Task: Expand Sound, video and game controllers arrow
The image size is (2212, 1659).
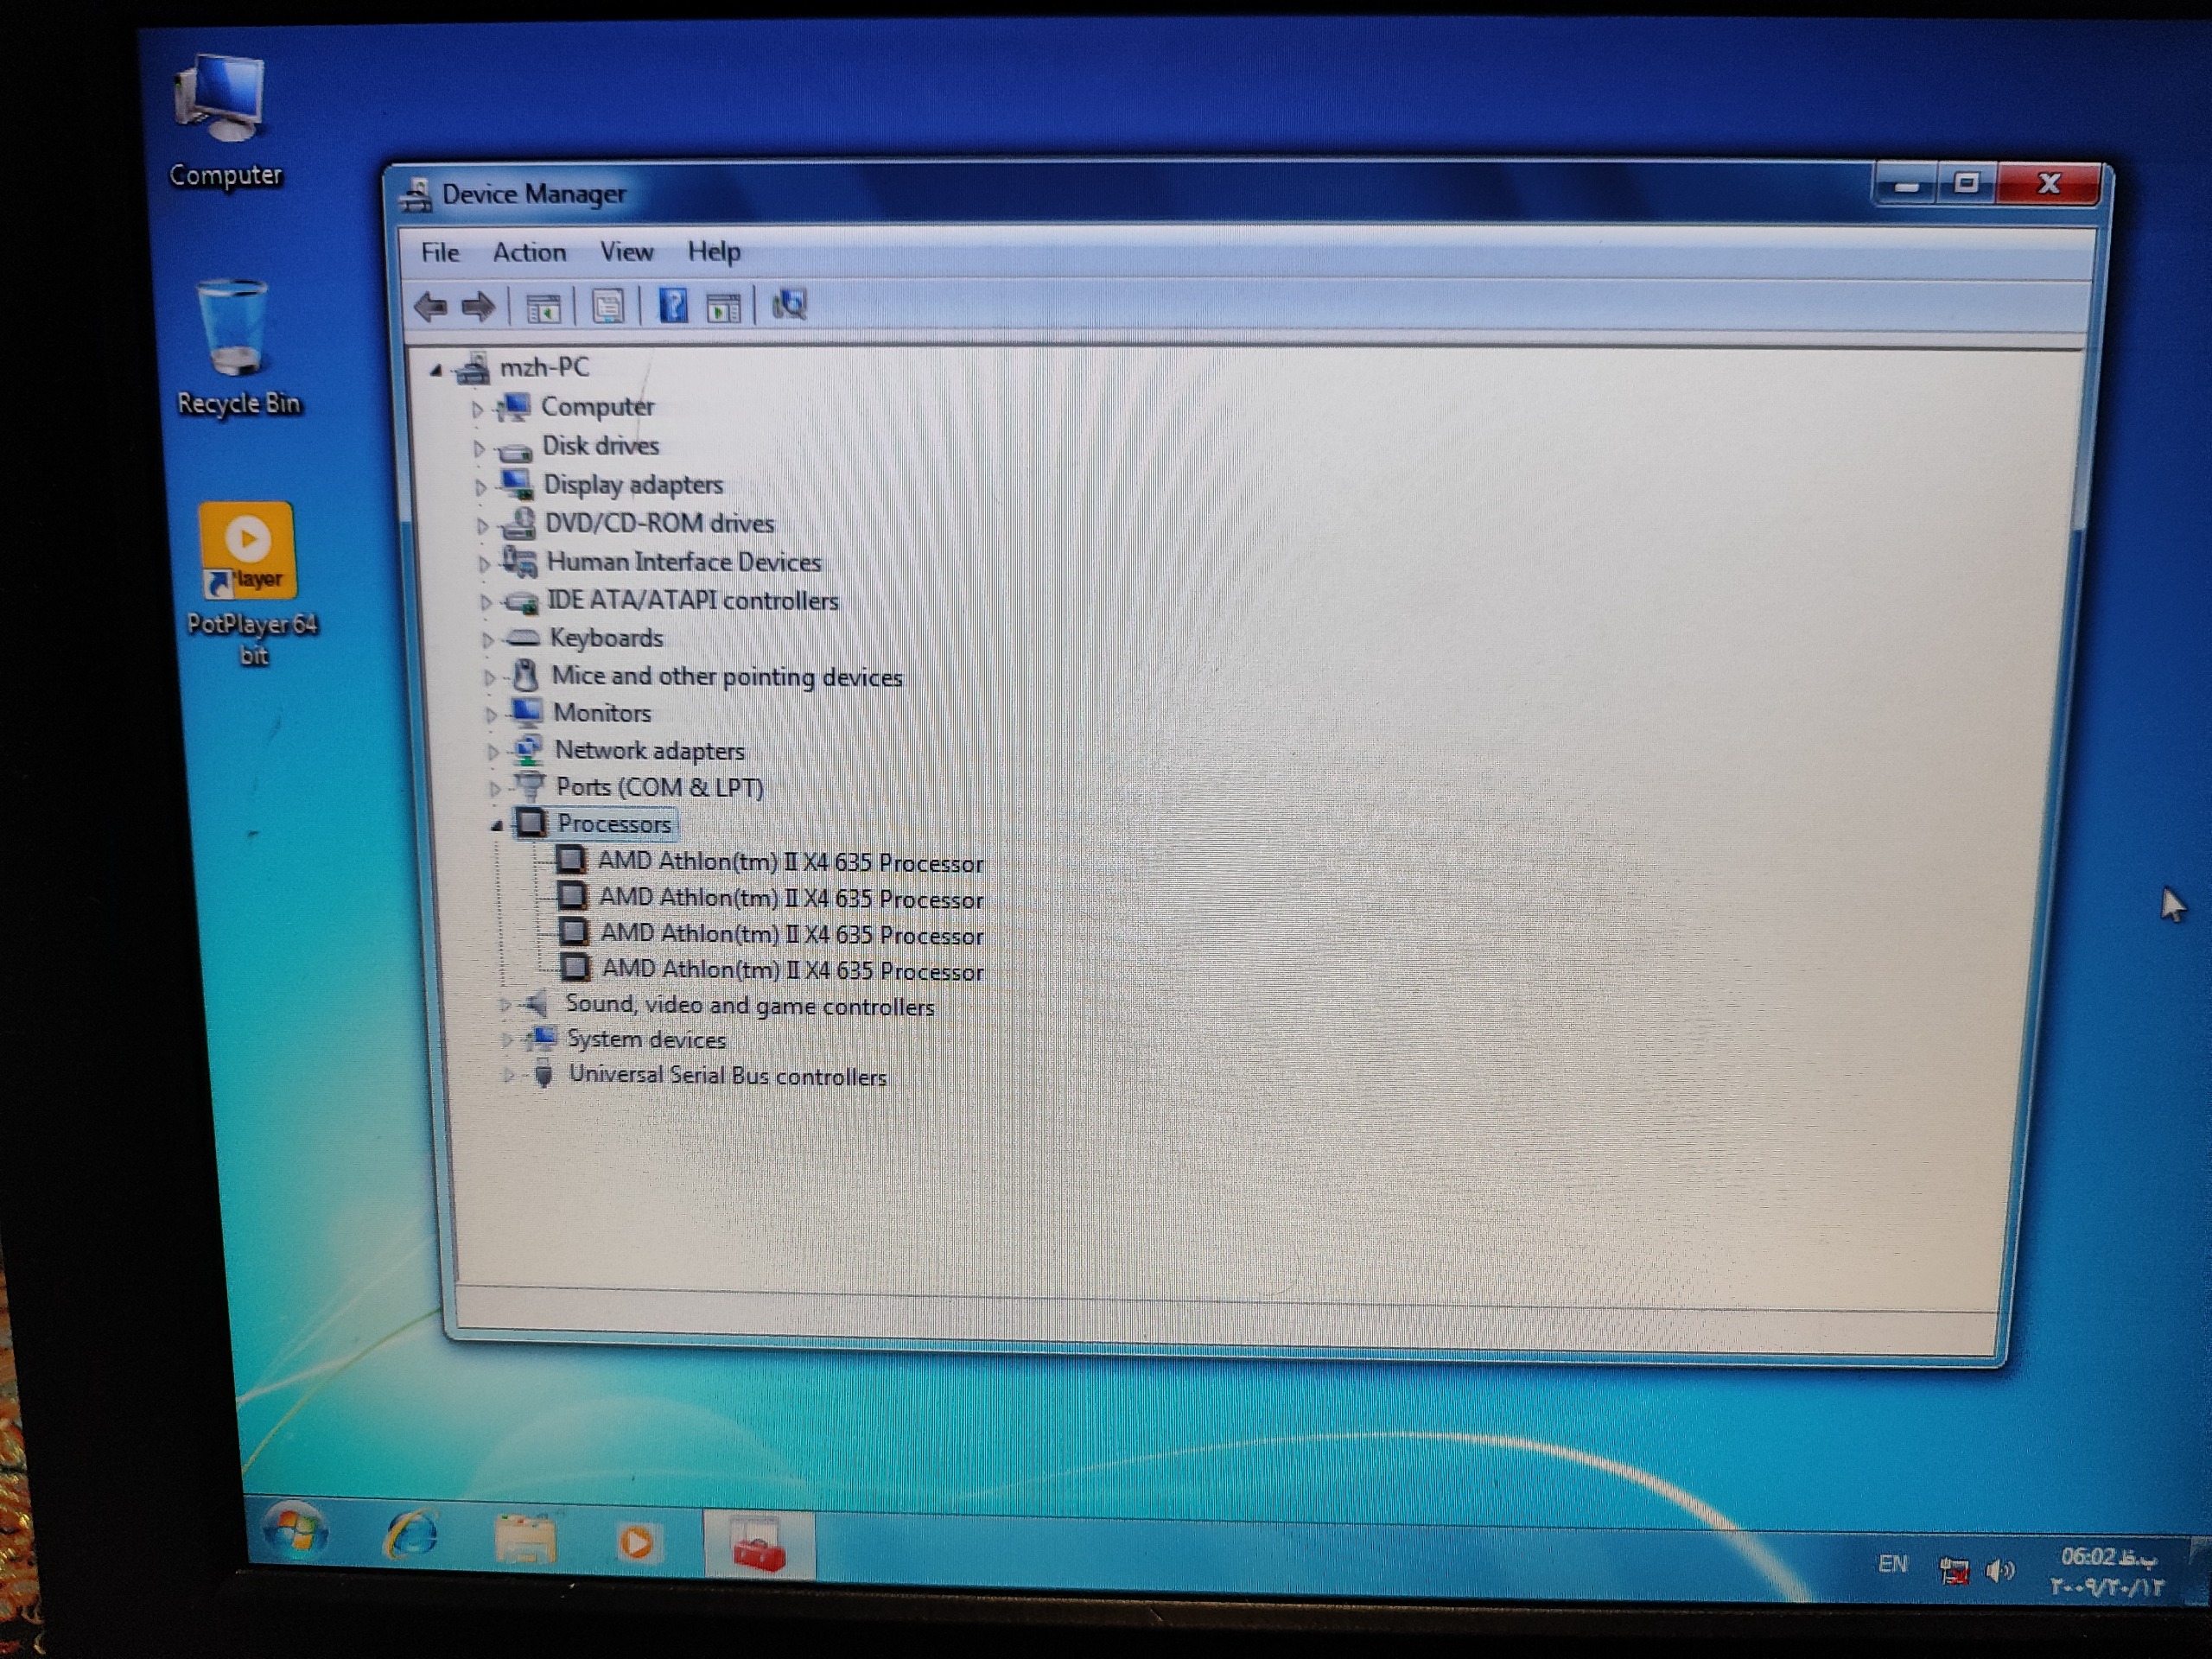Action: click(505, 1005)
